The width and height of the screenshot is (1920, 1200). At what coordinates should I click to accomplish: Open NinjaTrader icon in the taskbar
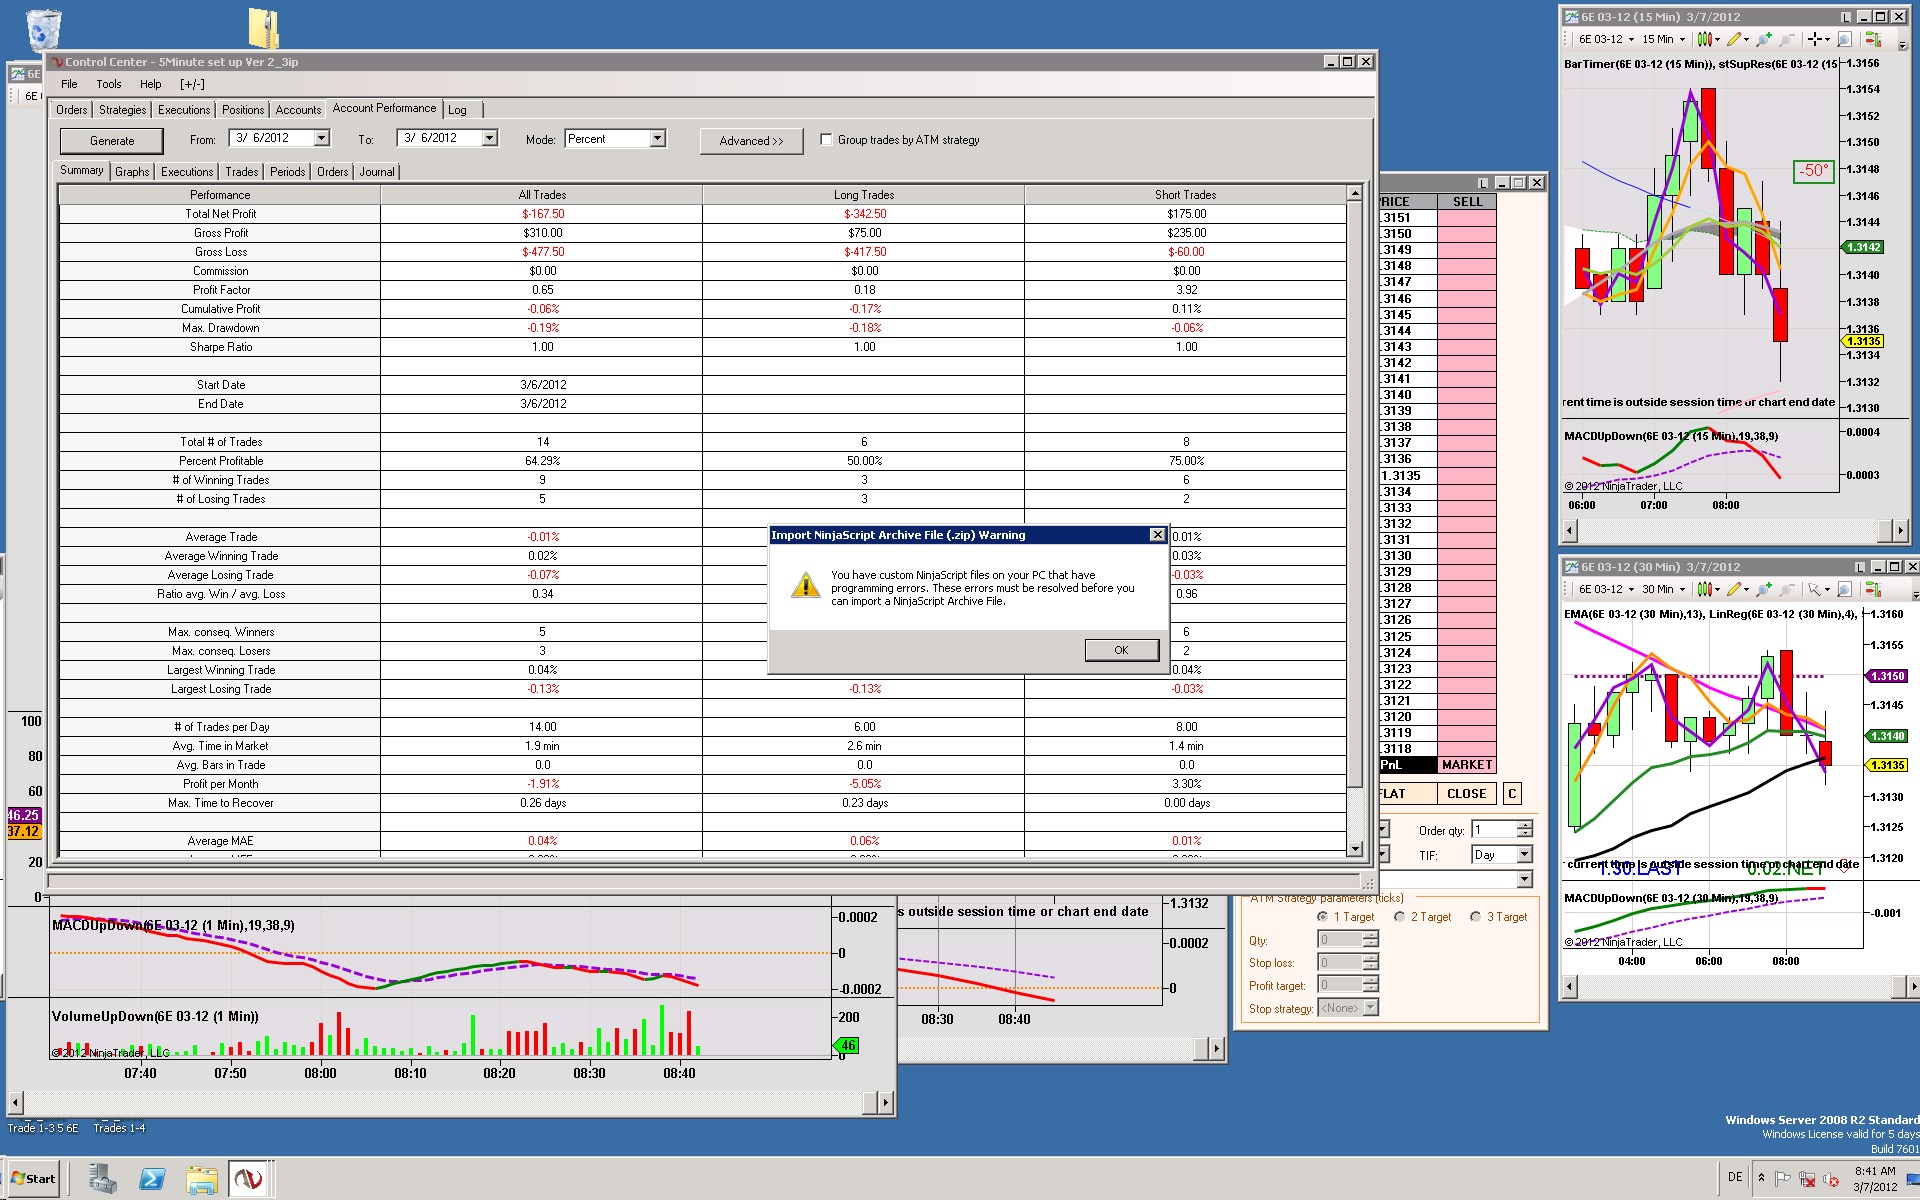coord(247,1179)
